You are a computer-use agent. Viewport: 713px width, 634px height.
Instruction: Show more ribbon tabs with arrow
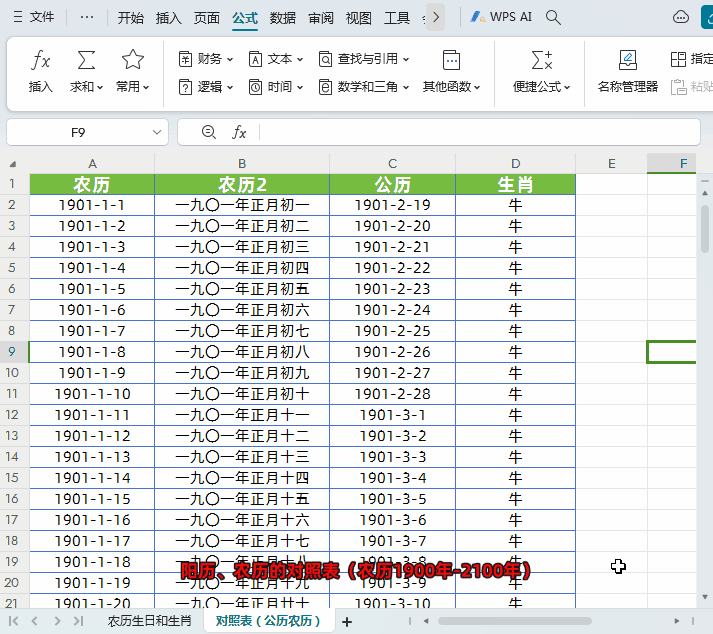(436, 18)
